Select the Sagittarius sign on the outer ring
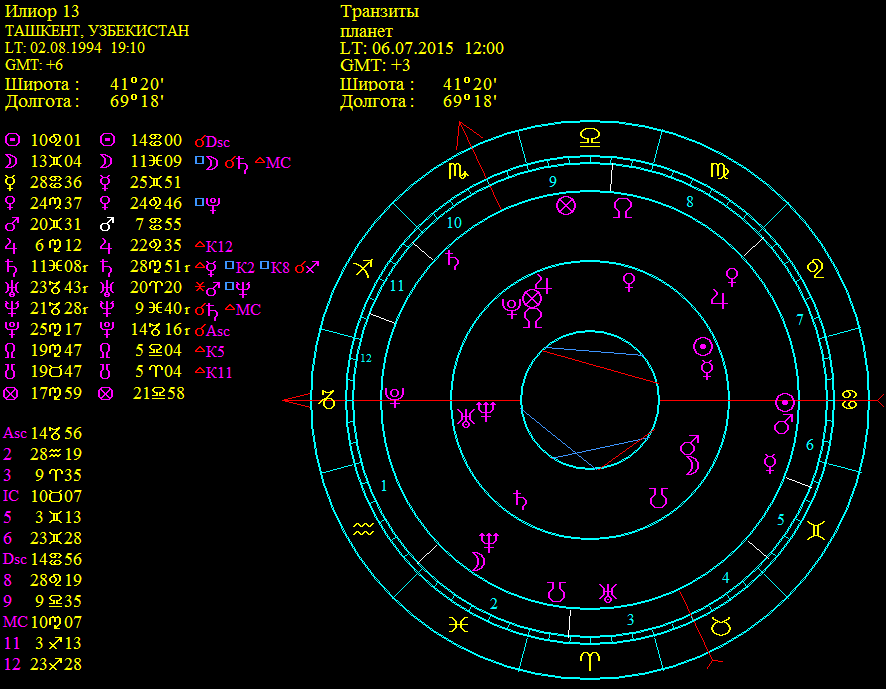The width and height of the screenshot is (886, 689). pyautogui.click(x=364, y=268)
